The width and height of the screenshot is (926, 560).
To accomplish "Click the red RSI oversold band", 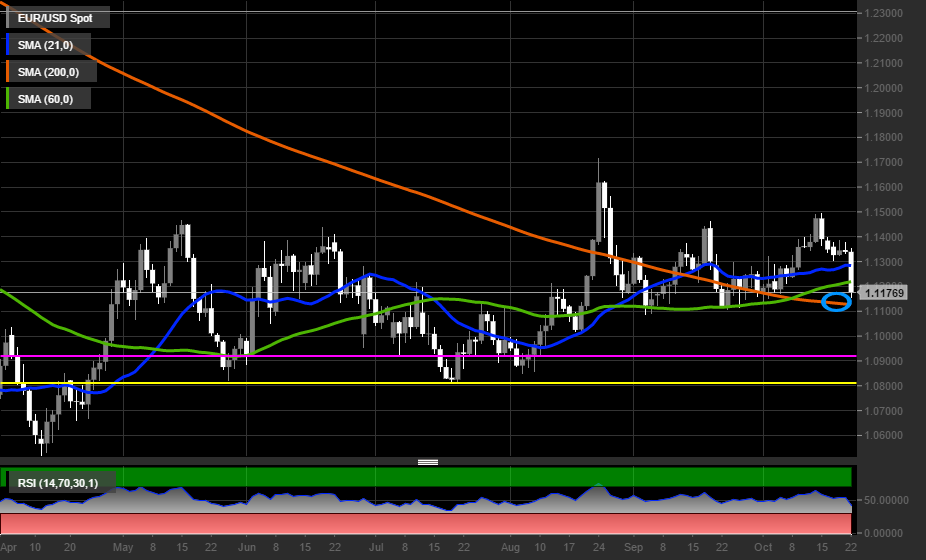I will coord(400,524).
